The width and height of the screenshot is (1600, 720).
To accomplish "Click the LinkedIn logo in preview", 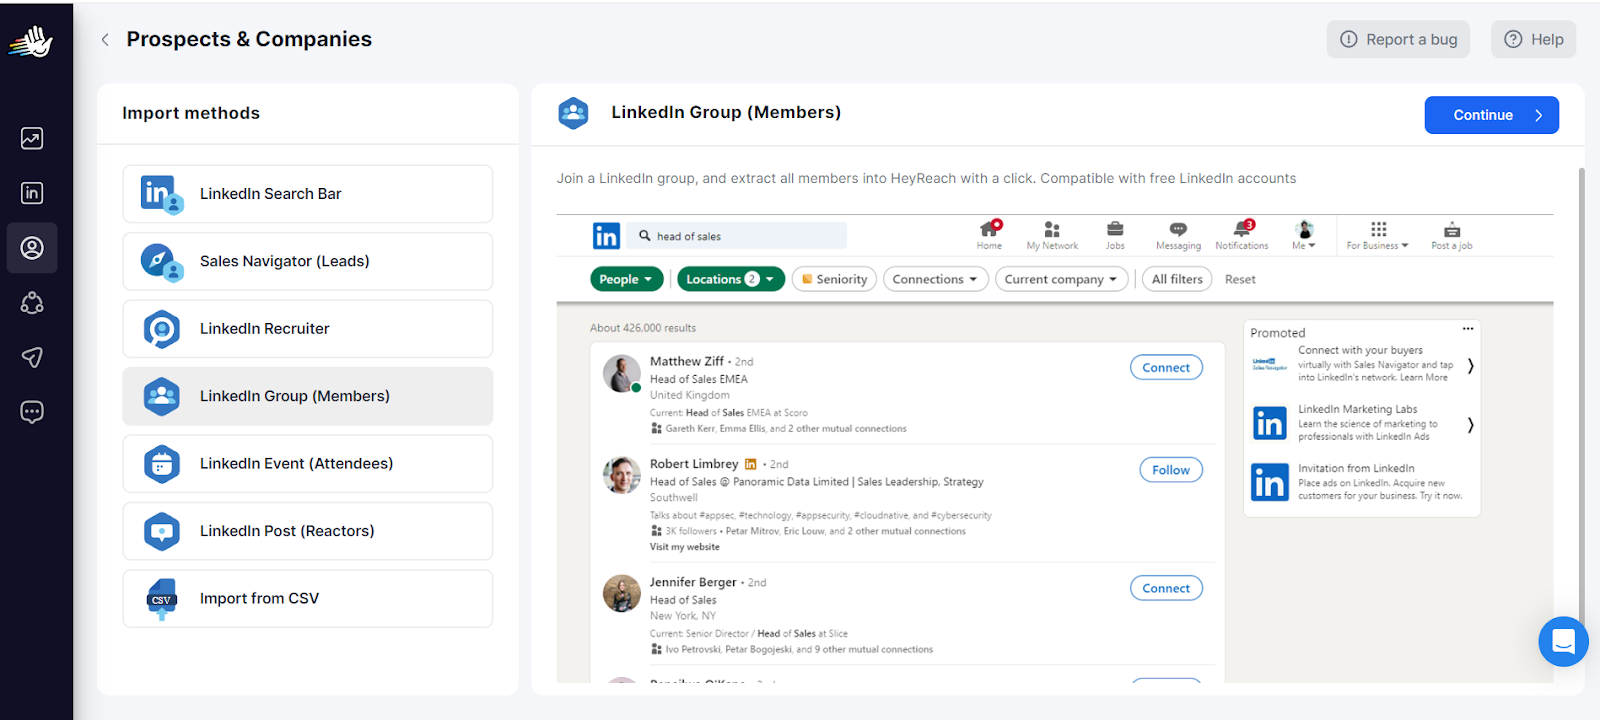I will pos(606,236).
